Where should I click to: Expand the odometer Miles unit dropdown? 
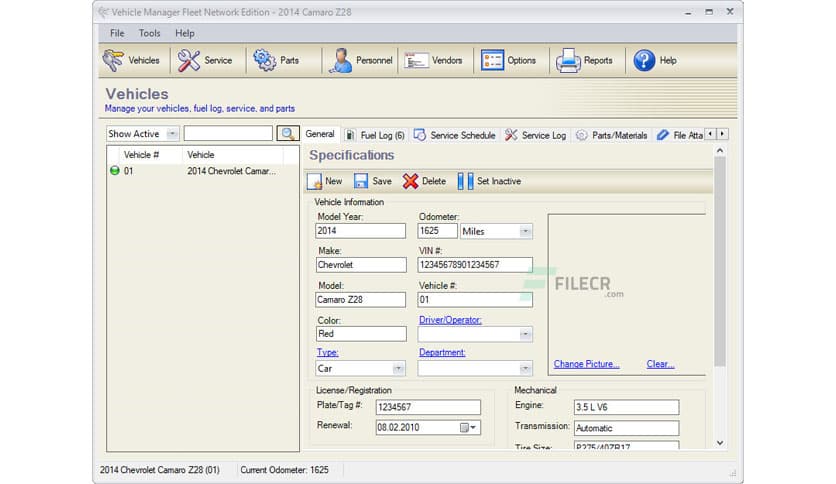click(x=525, y=231)
